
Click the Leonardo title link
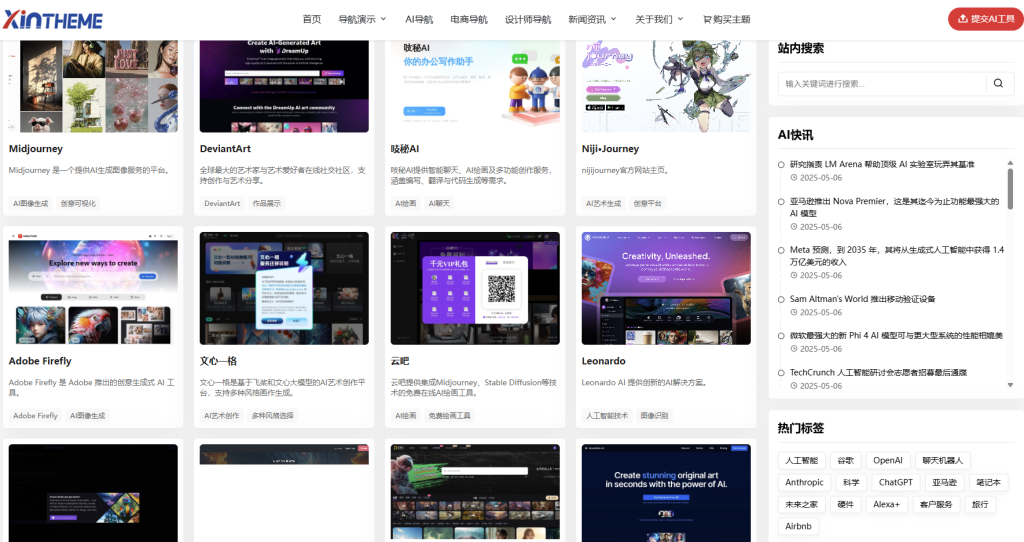tap(603, 361)
